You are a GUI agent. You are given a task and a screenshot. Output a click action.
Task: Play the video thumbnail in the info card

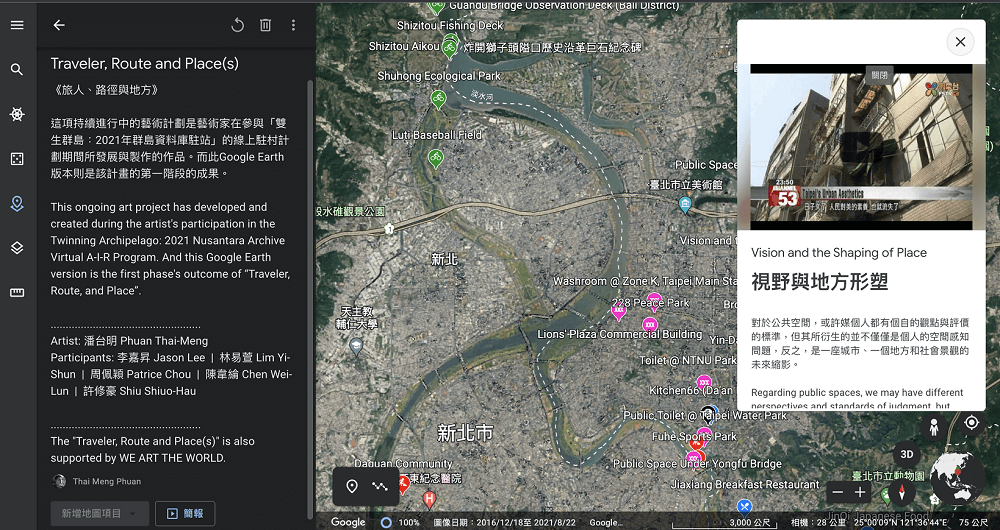pyautogui.click(x=861, y=147)
